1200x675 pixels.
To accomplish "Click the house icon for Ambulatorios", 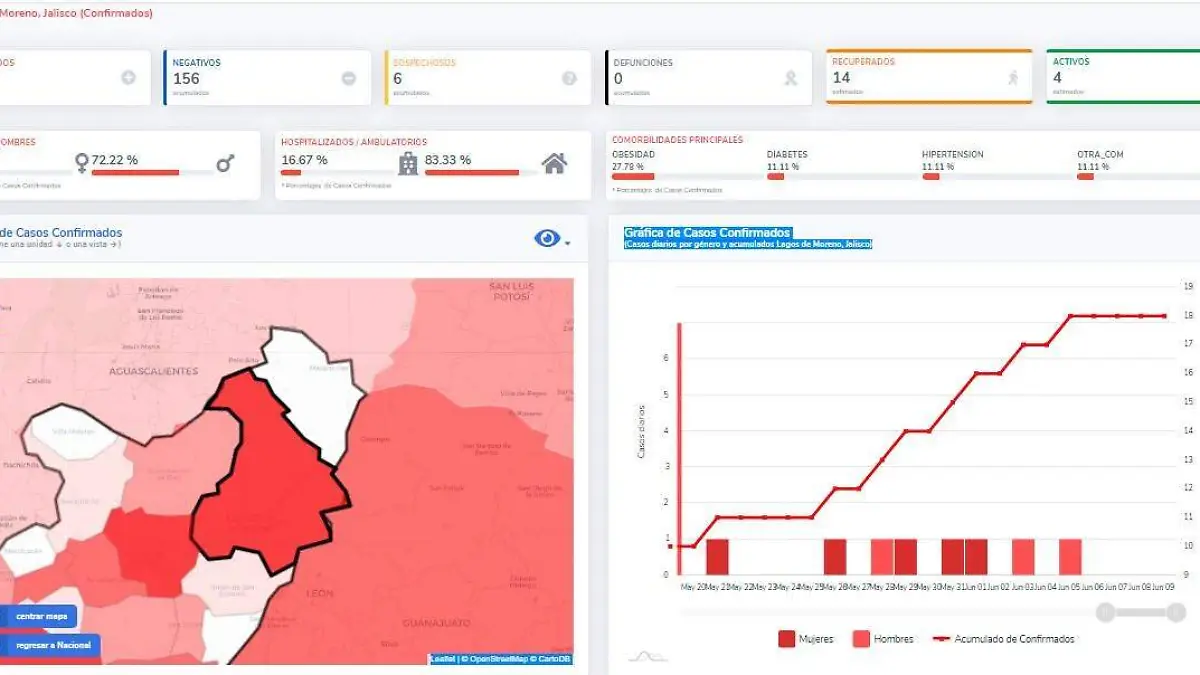I will tap(554, 162).
